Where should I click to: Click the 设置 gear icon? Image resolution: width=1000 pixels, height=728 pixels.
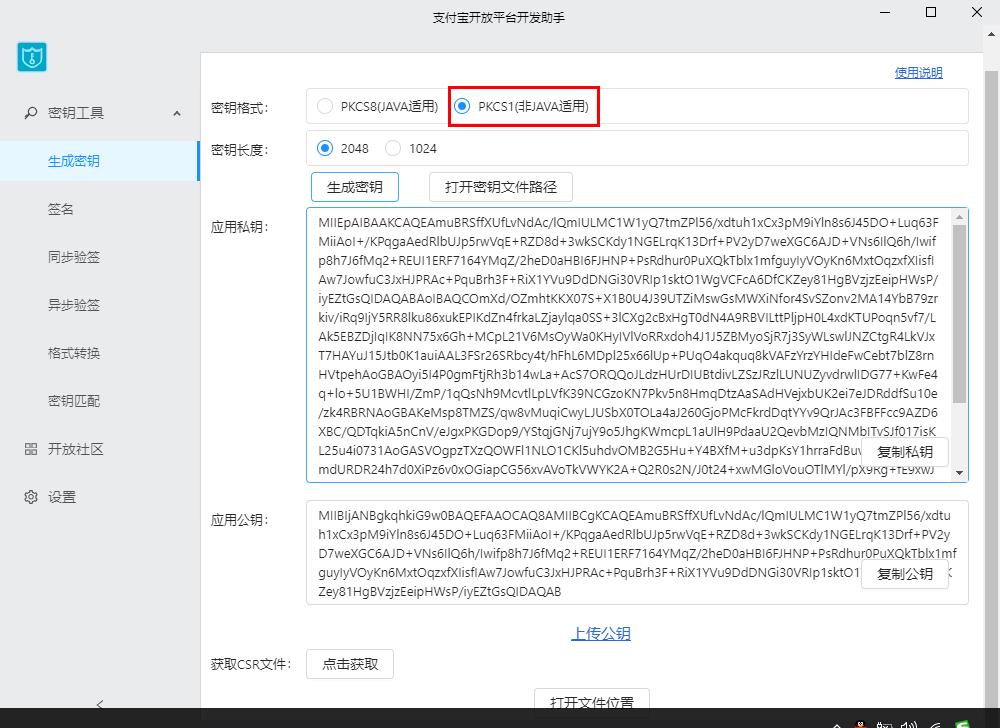click(x=31, y=497)
